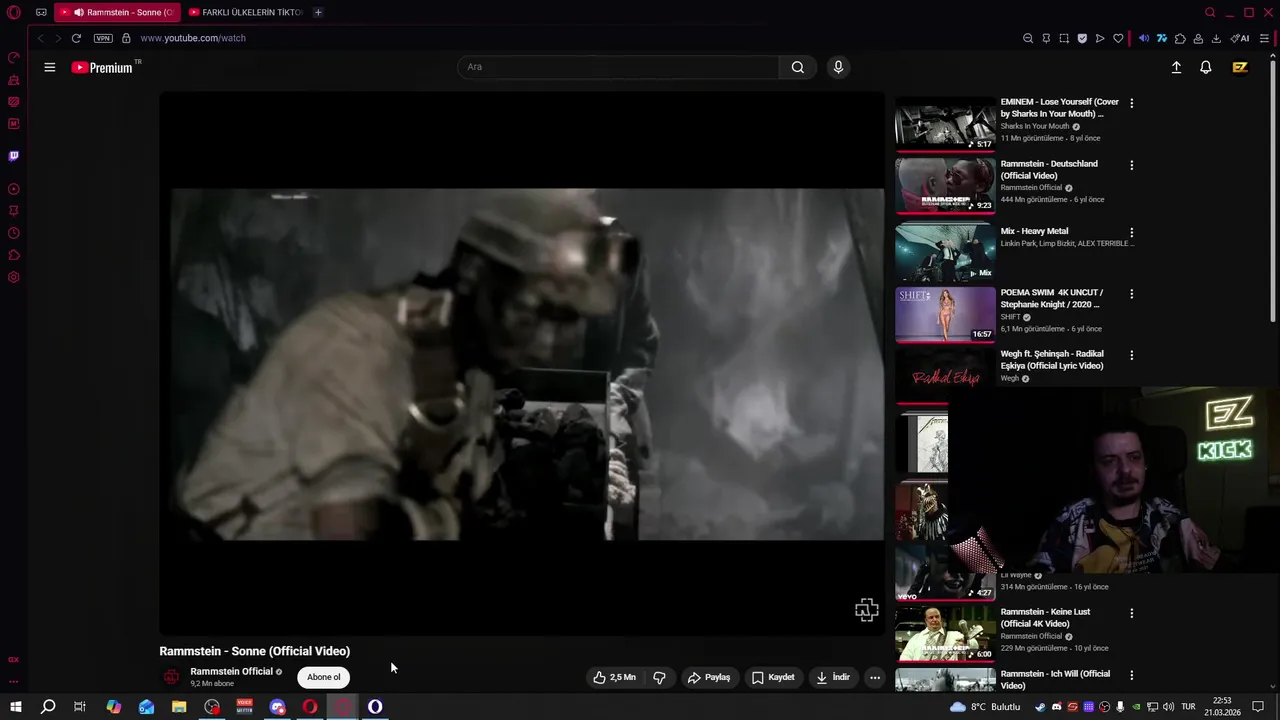Open Opera ad blocker shield icon
The image size is (1280, 720).
(x=1082, y=38)
